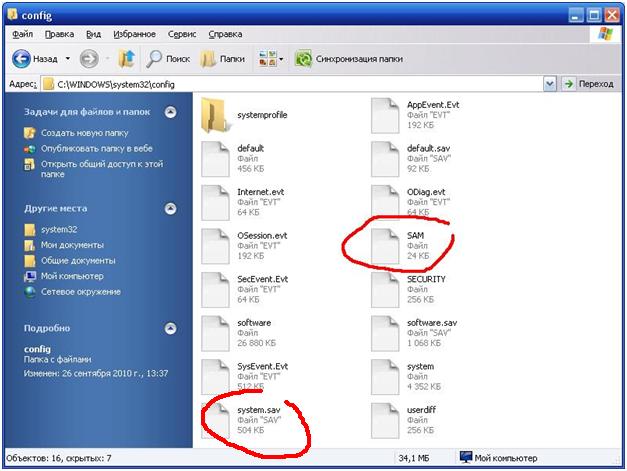This screenshot has width=627, height=471.
Task: Open the Правка menu
Action: coord(59,34)
